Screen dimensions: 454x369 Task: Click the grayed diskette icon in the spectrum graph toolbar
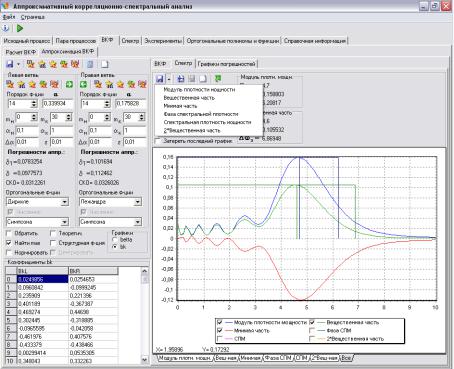192,79
